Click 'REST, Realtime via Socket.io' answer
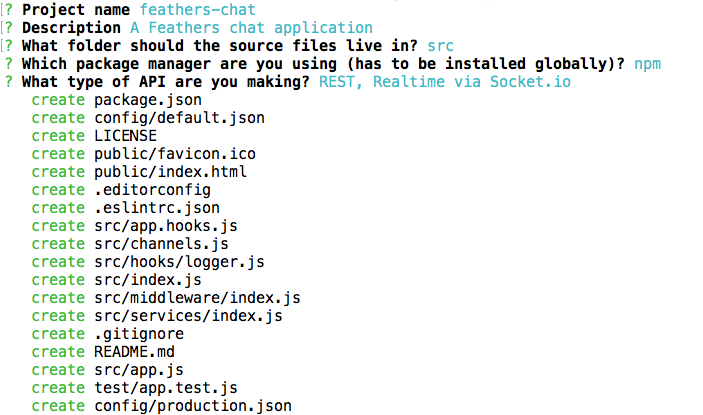Screen dimensions: 703x415 pyautogui.click(x=445, y=82)
